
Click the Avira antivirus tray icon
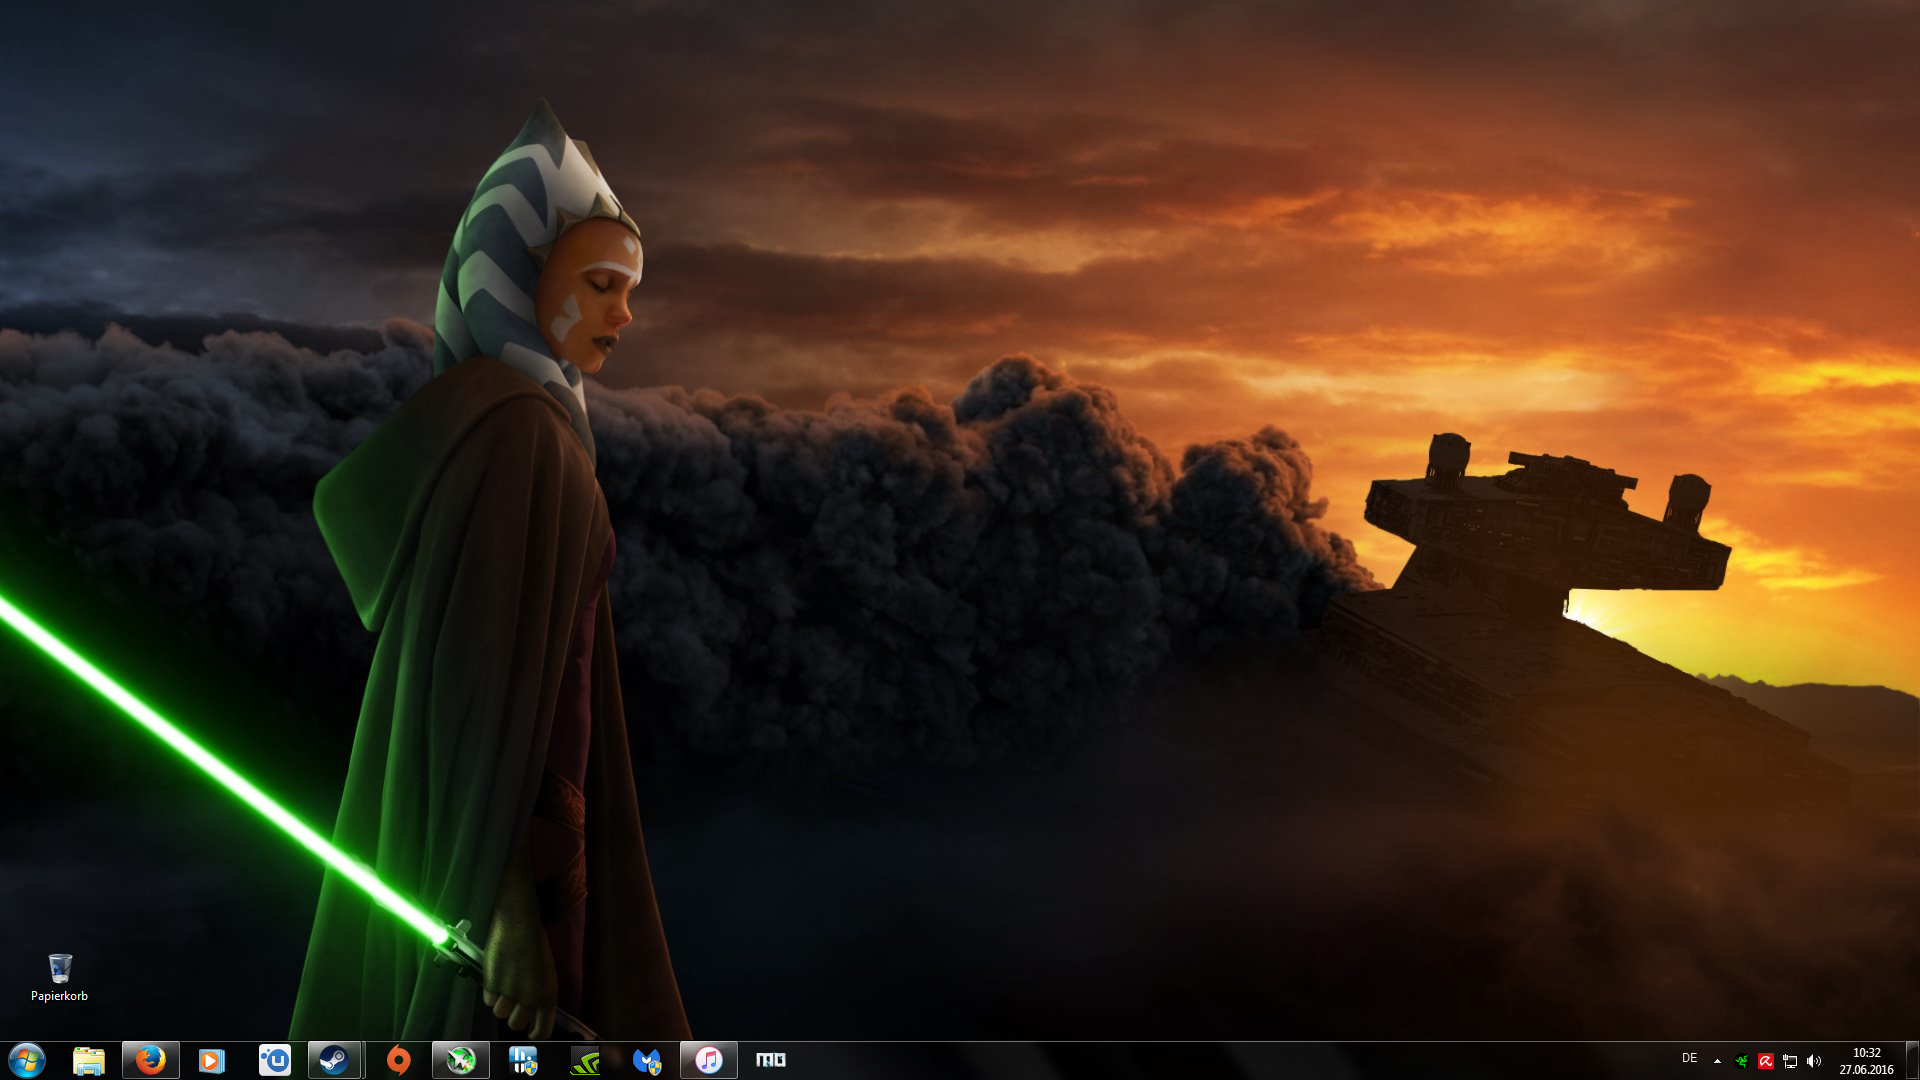[x=1765, y=1061]
